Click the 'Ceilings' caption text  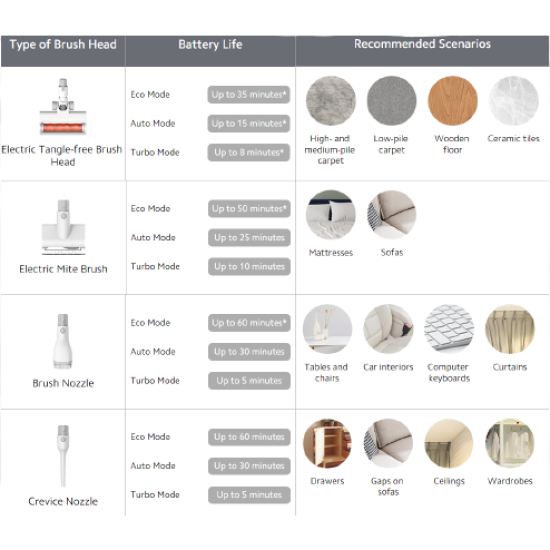[x=449, y=481]
